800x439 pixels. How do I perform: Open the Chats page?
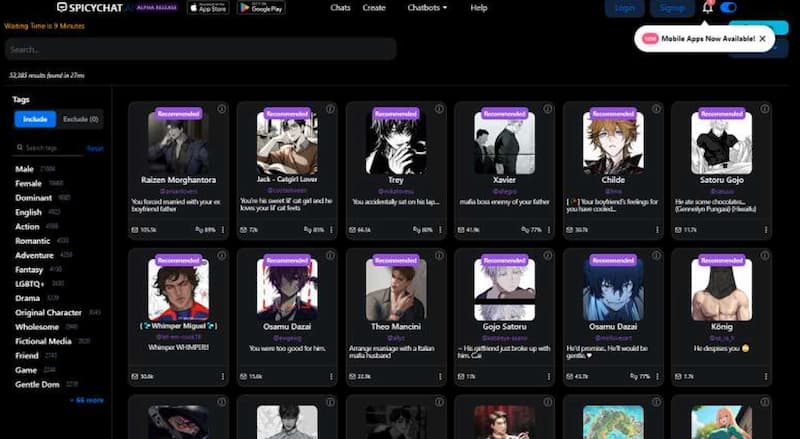[x=340, y=8]
